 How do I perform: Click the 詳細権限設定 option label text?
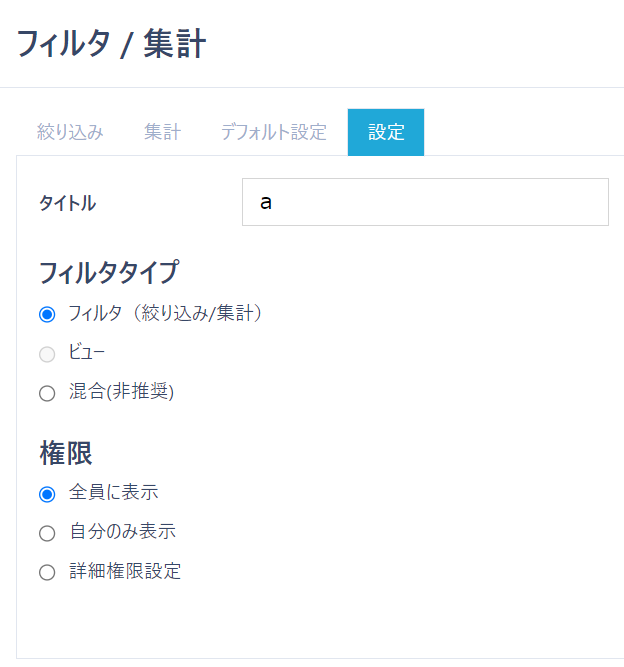point(125,572)
